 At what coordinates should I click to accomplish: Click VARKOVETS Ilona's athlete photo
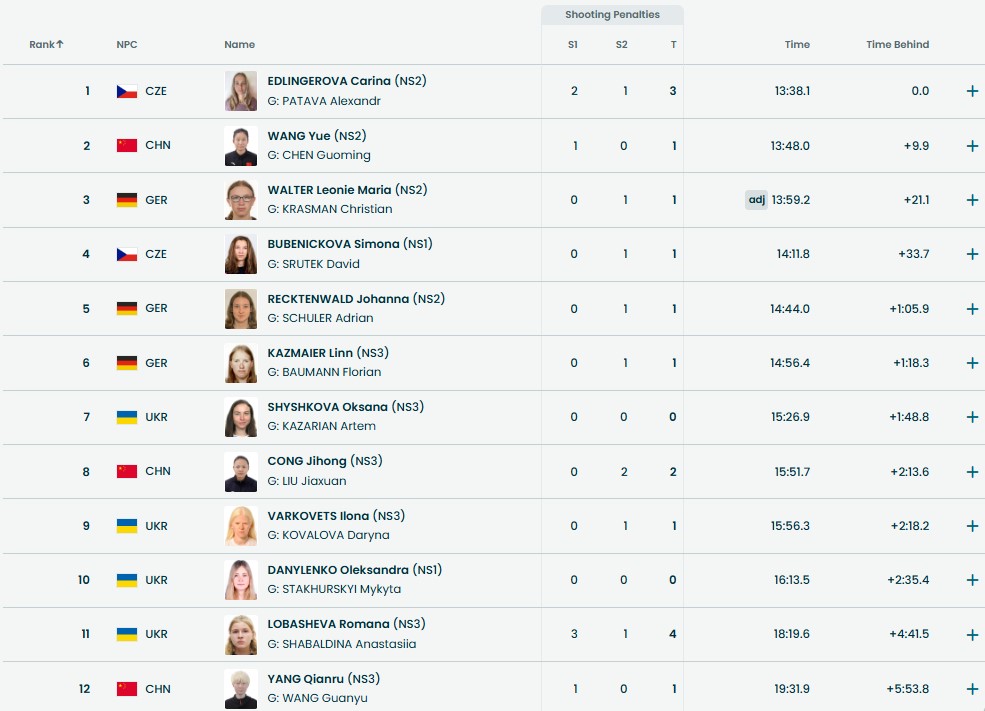pyautogui.click(x=241, y=526)
